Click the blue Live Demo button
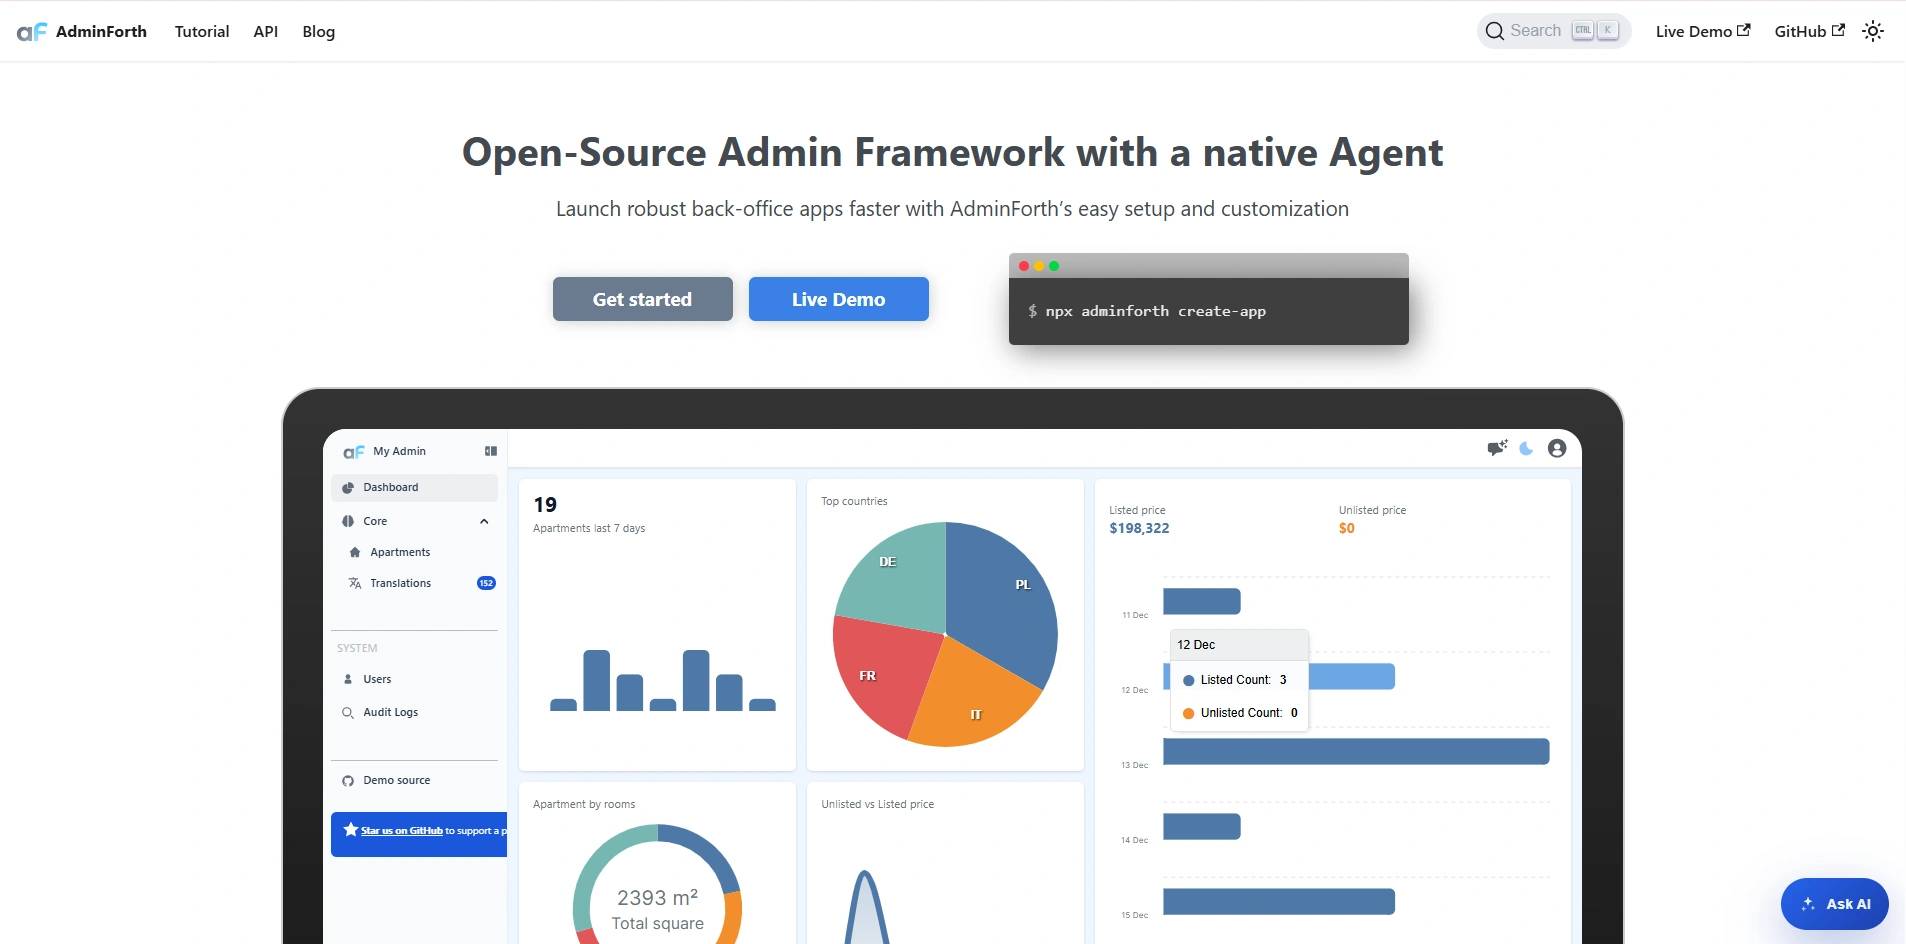This screenshot has width=1906, height=944. coord(838,299)
